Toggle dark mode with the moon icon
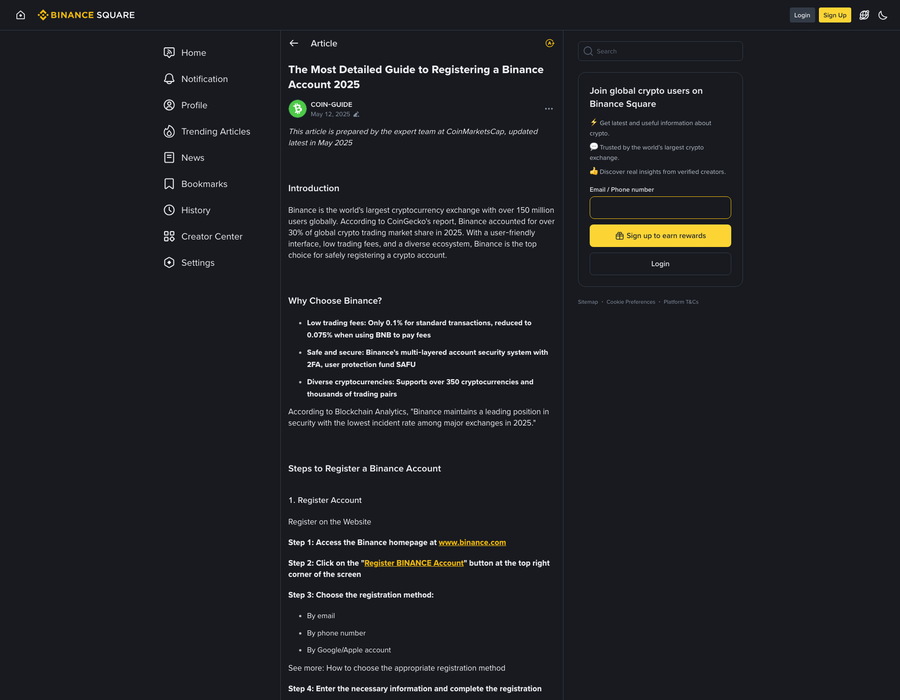 (883, 15)
